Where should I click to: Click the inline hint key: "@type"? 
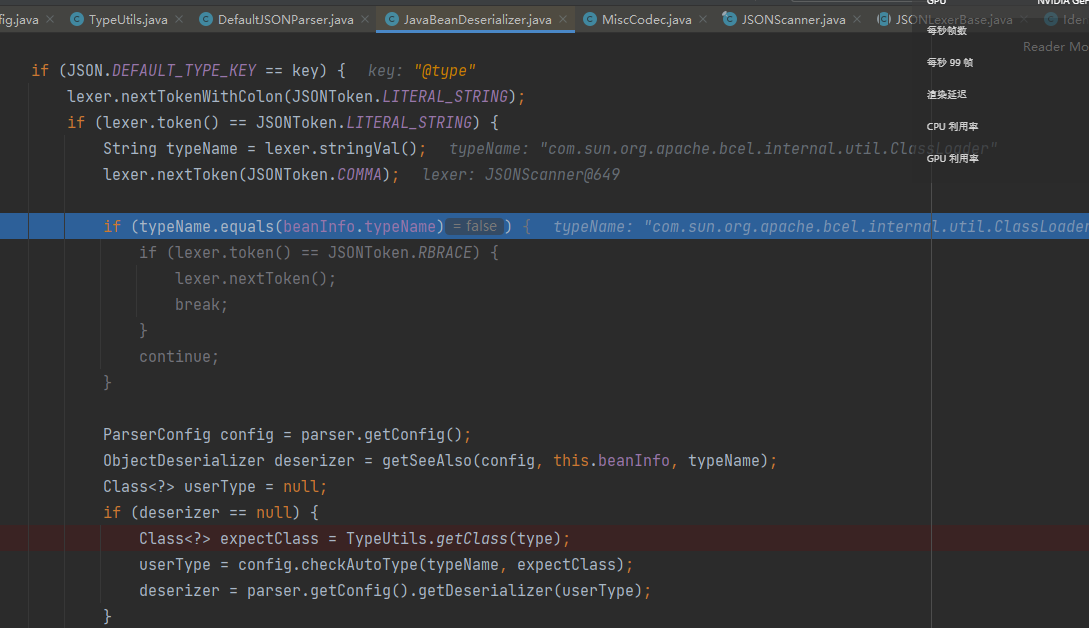[x=422, y=71]
